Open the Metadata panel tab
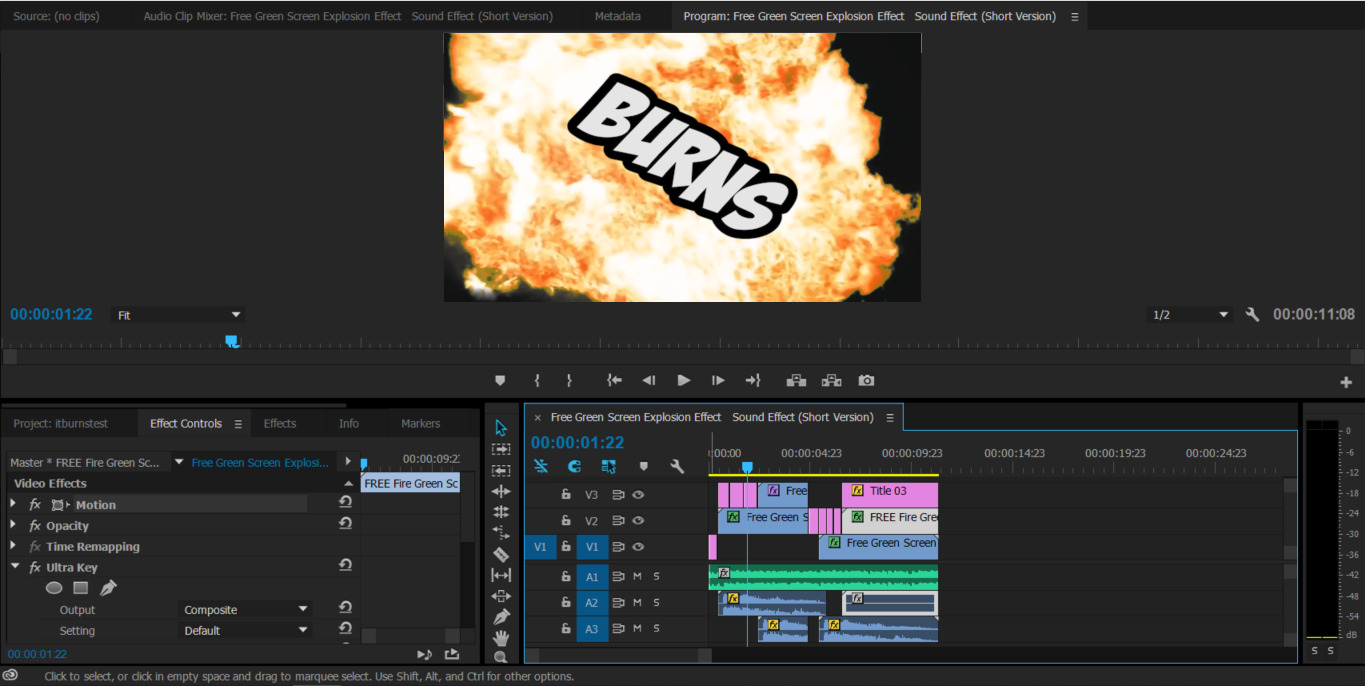Viewport: 1365px width, 686px height. tap(617, 16)
